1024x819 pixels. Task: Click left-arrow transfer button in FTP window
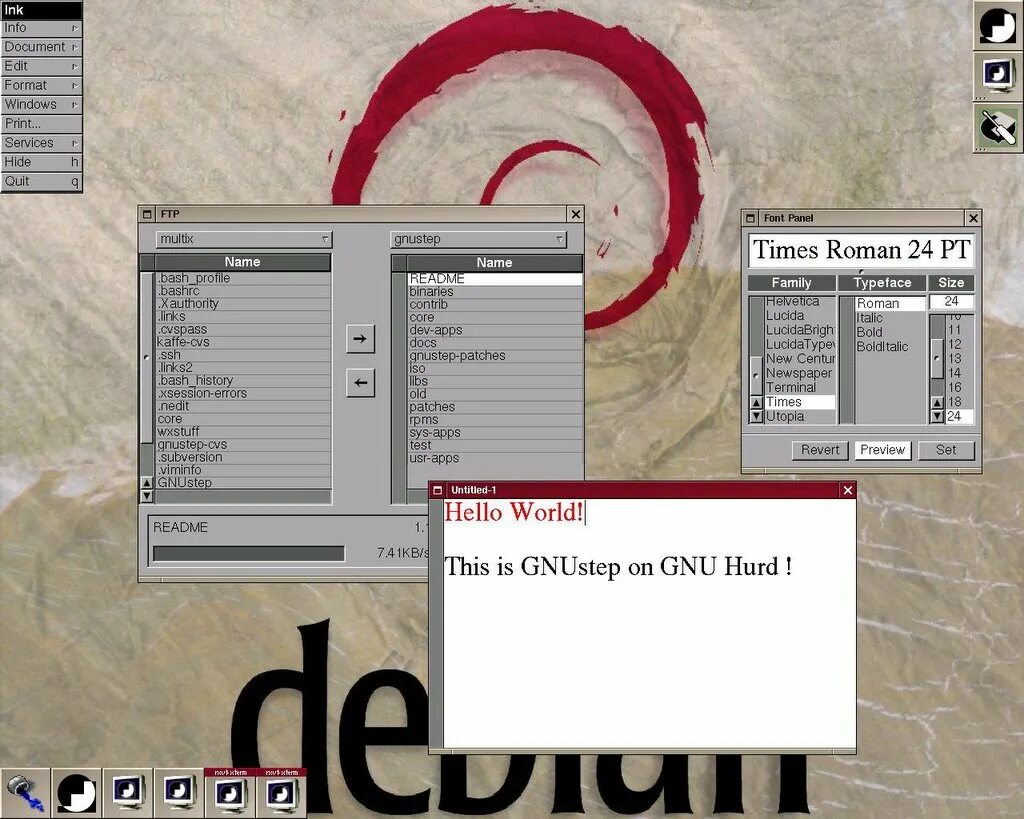pyautogui.click(x=360, y=383)
